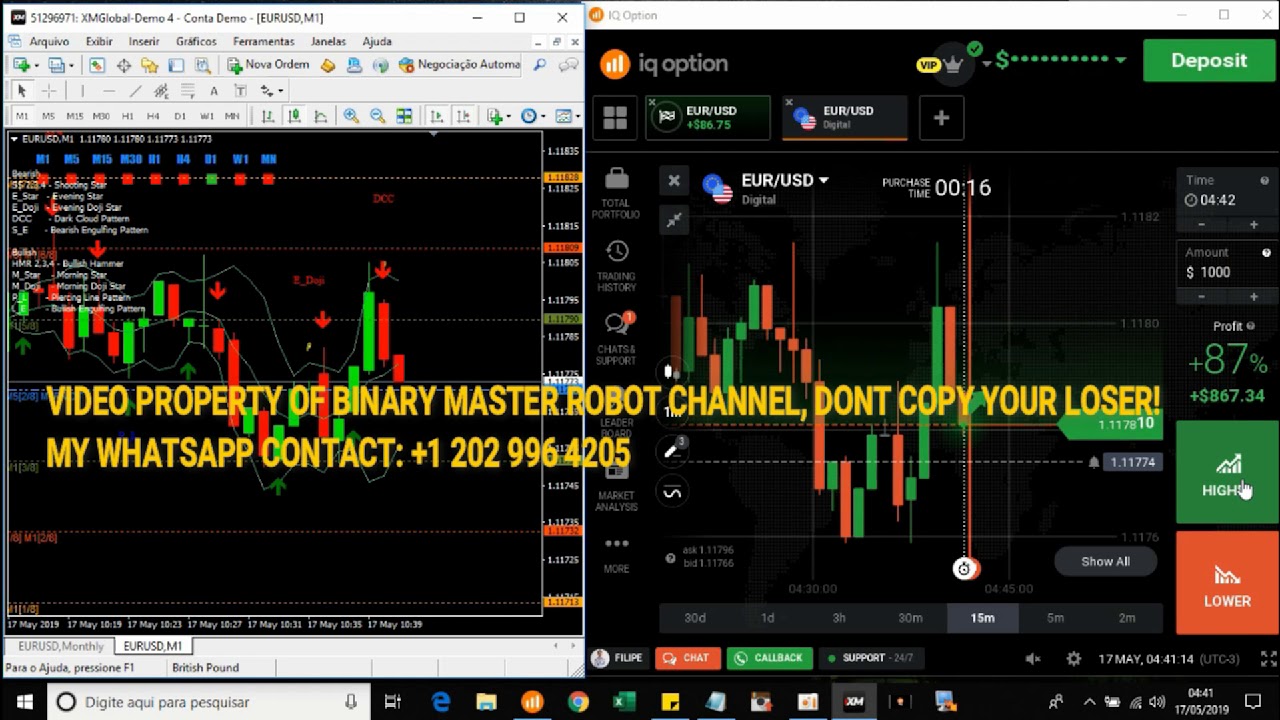The width and height of the screenshot is (1280, 720).
Task: Select the text label tool (A)
Action: (x=213, y=91)
